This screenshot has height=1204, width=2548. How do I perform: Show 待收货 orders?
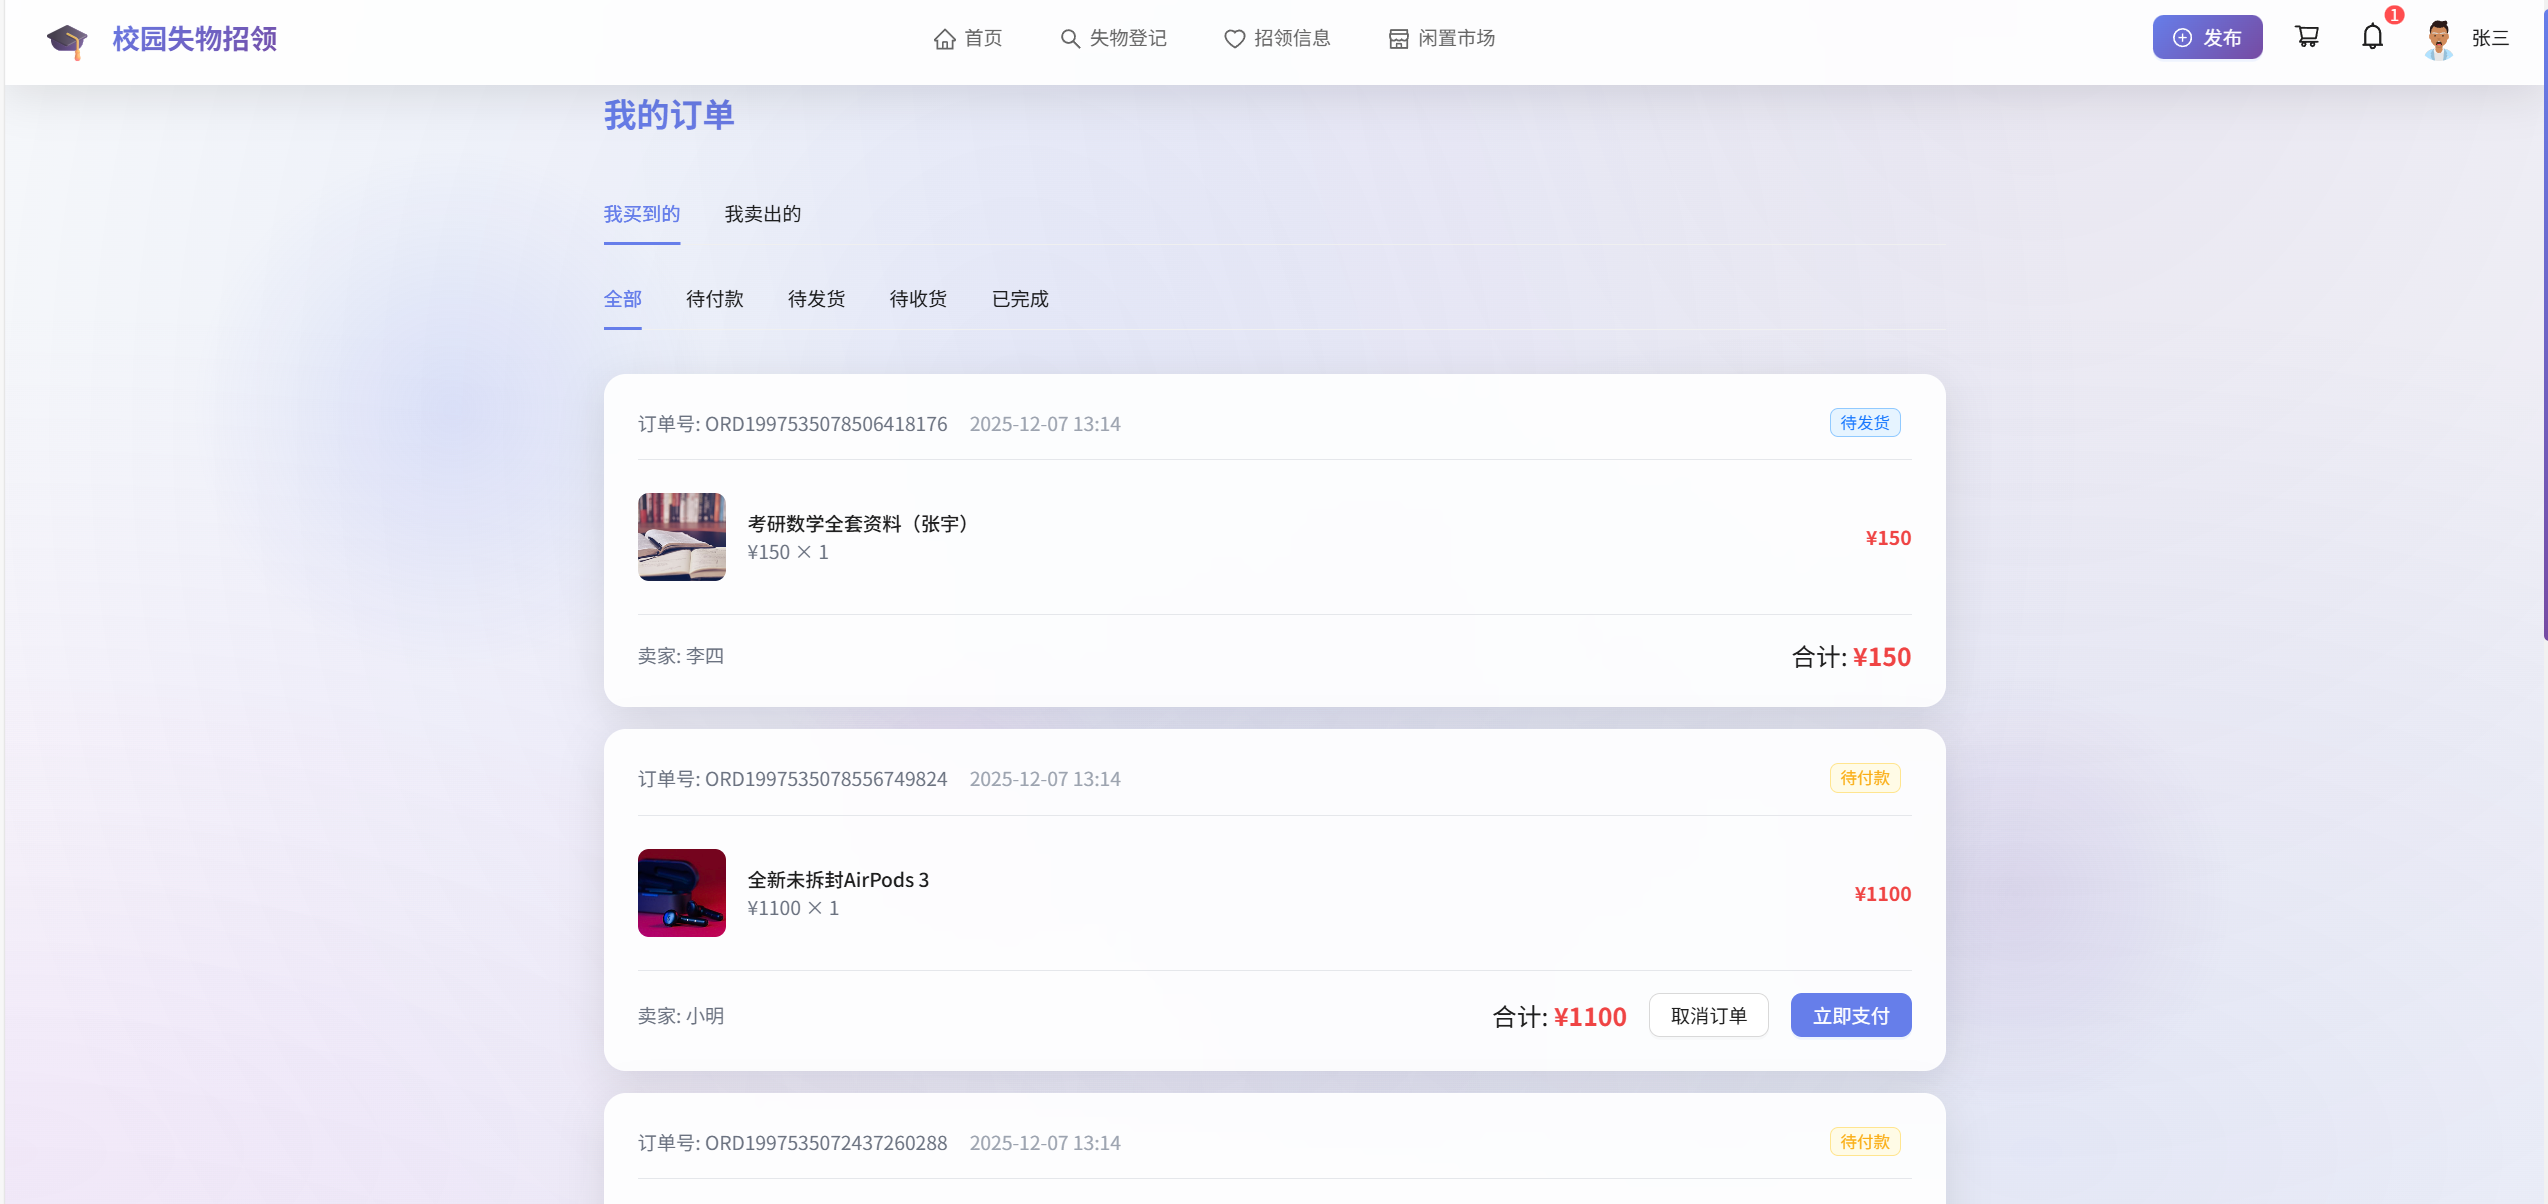917,299
